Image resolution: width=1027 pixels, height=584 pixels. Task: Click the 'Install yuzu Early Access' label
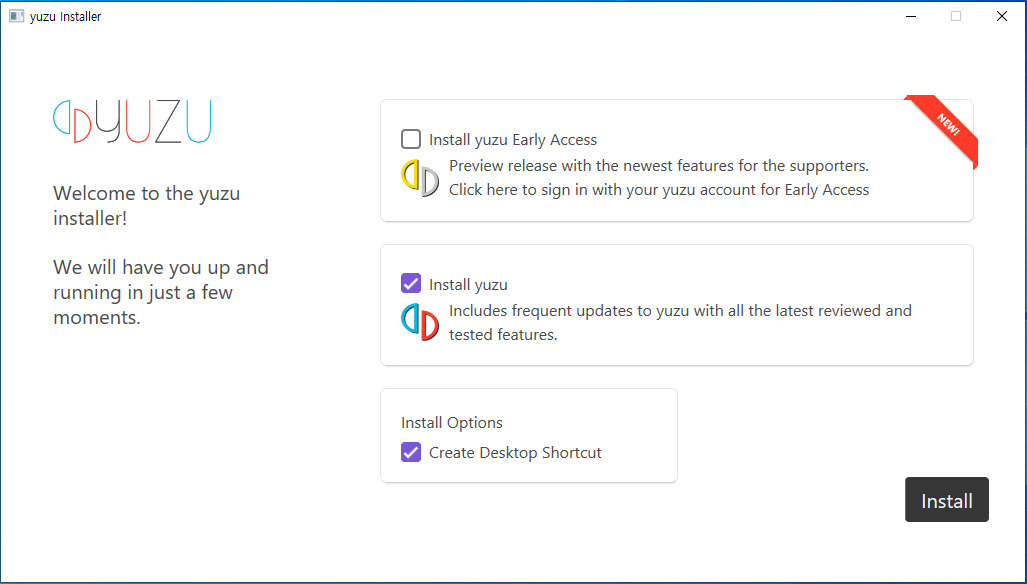click(513, 139)
